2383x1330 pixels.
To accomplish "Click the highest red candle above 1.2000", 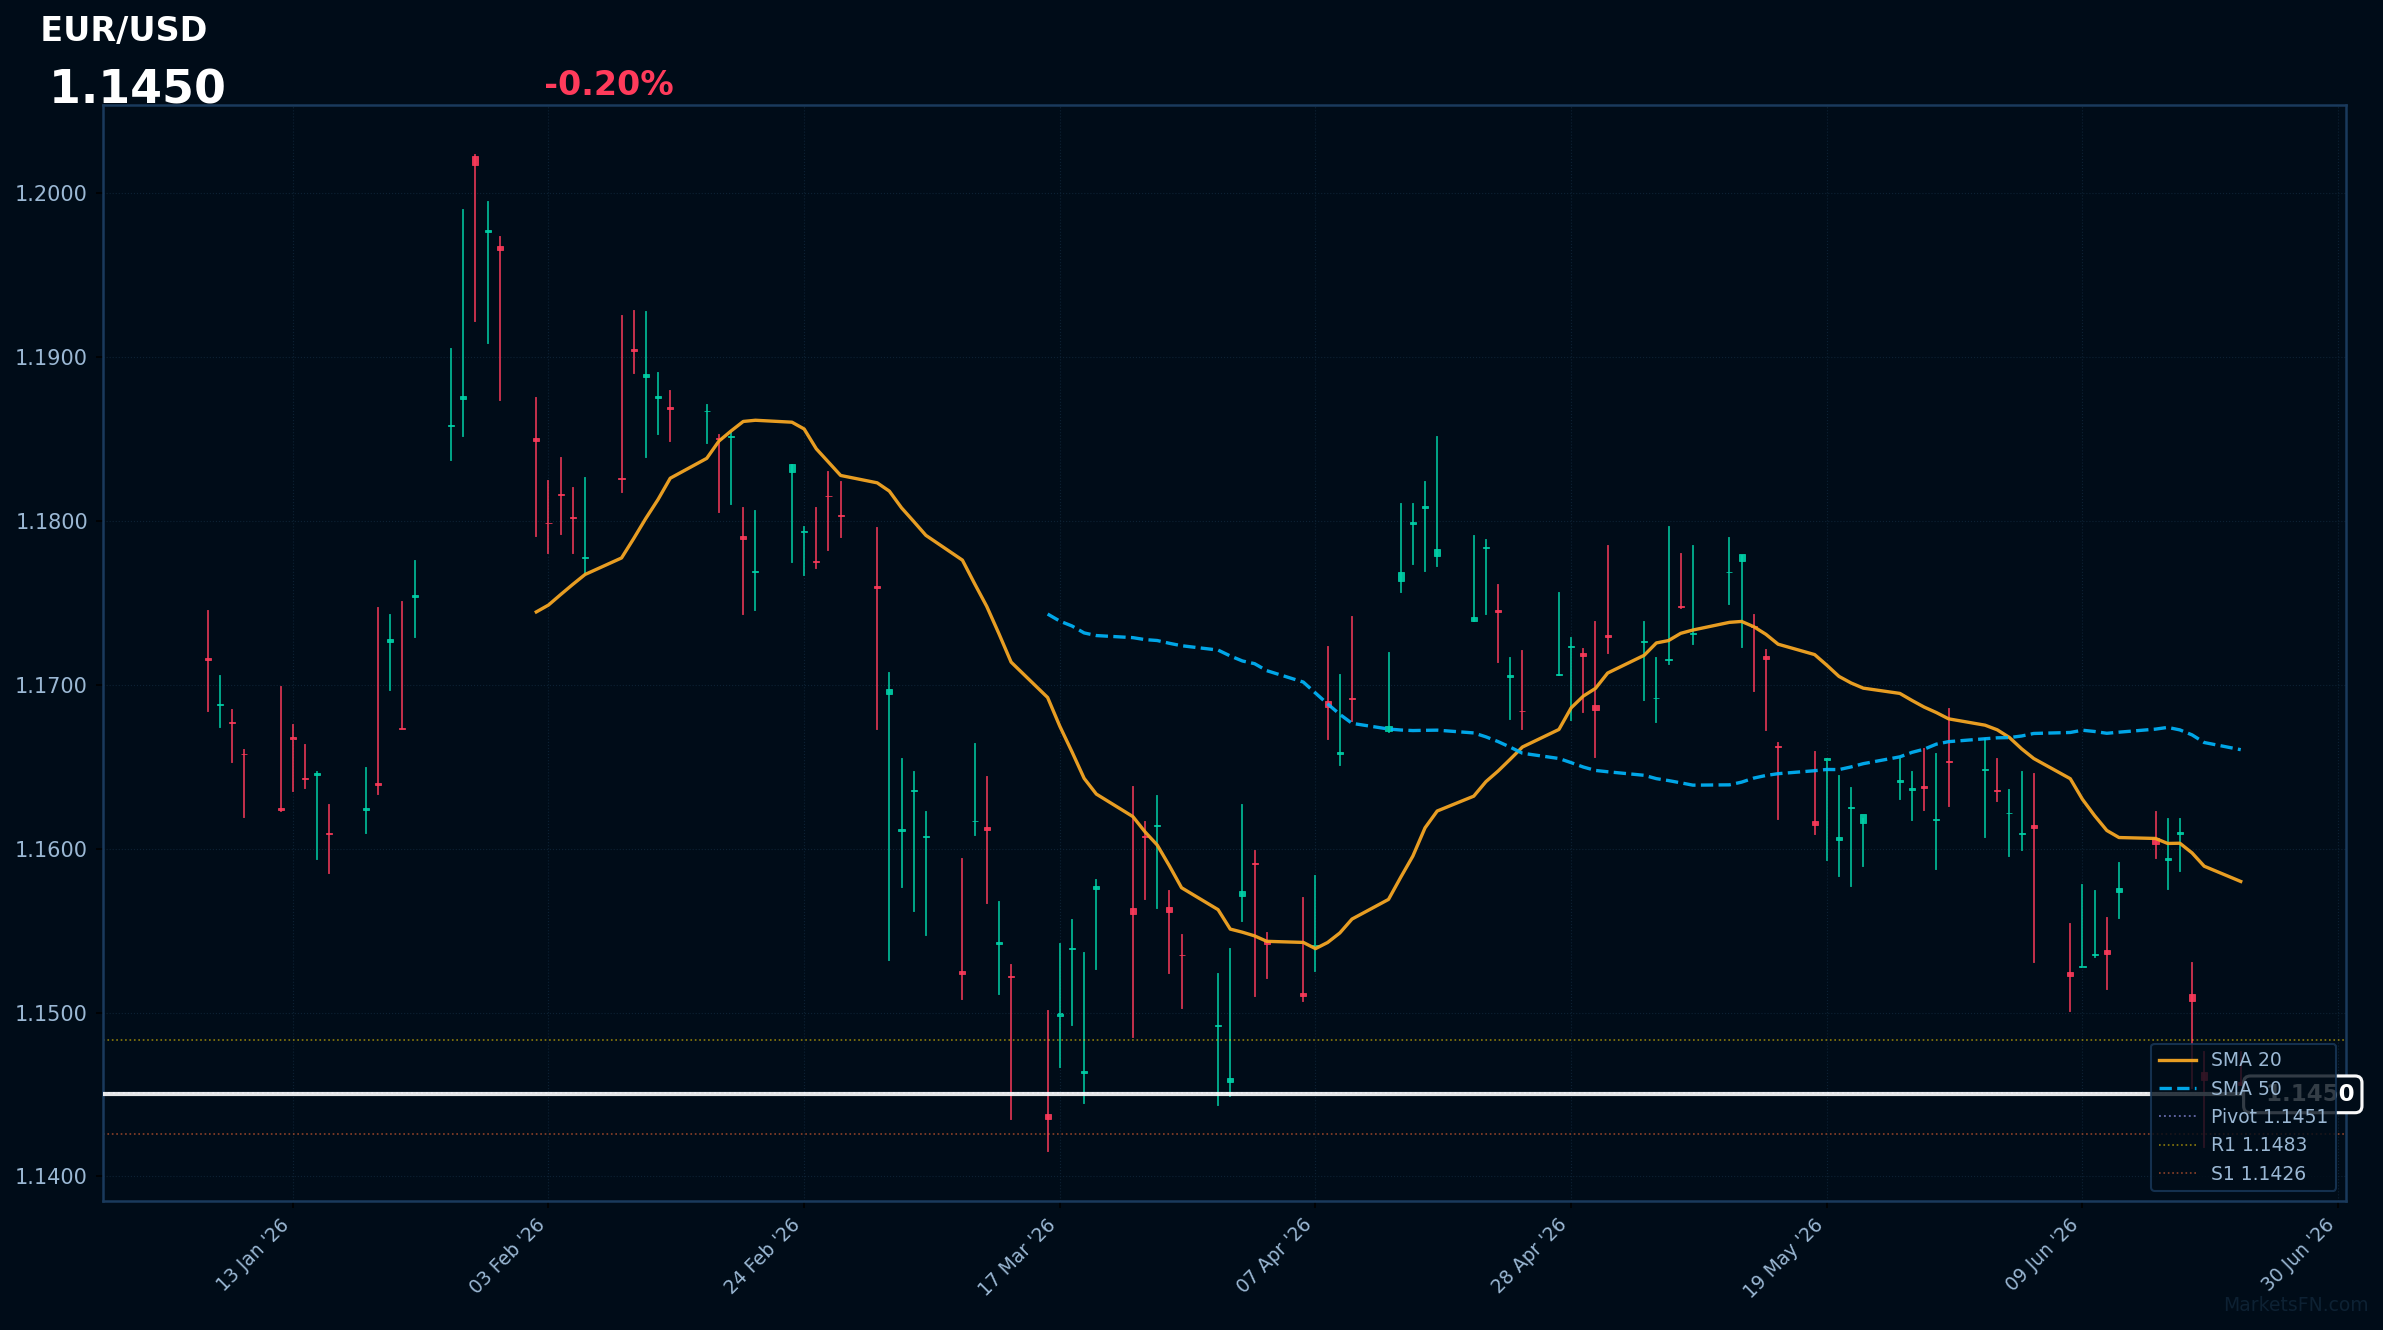I will (x=475, y=161).
